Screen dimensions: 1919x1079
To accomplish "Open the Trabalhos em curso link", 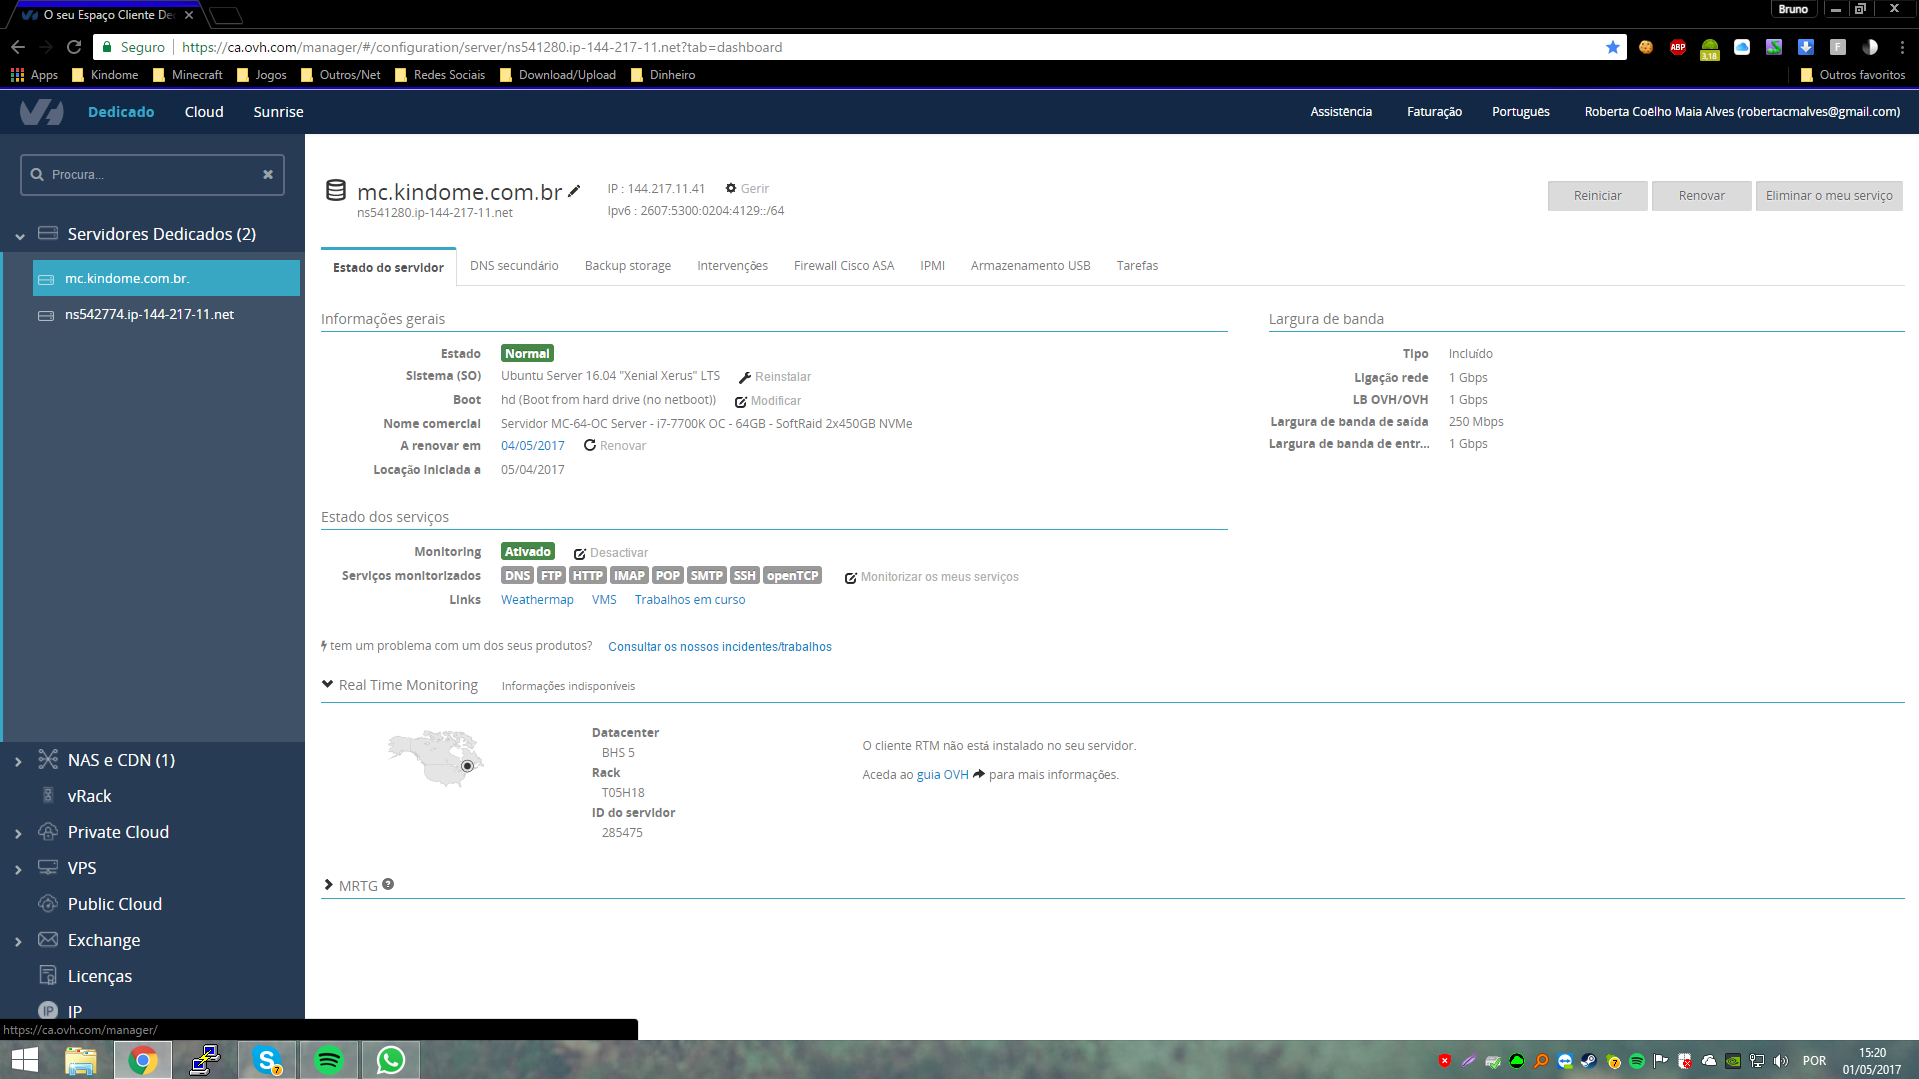I will (690, 600).
